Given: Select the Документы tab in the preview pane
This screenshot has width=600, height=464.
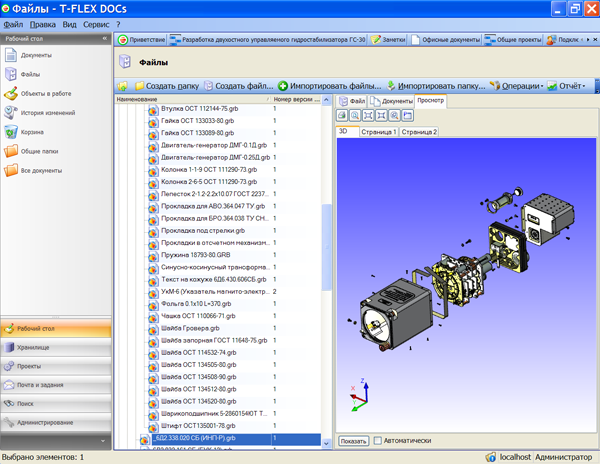Looking at the screenshot, I should coord(391,101).
